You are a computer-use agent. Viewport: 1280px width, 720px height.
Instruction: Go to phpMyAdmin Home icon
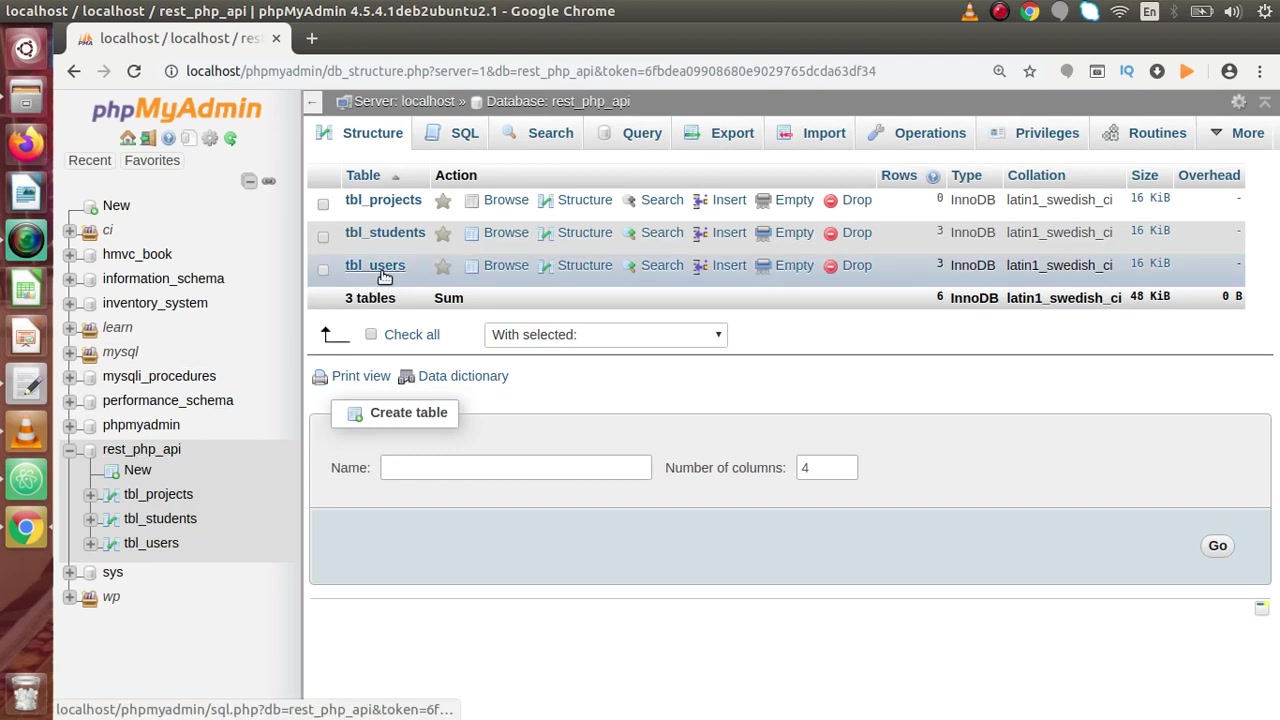point(128,138)
